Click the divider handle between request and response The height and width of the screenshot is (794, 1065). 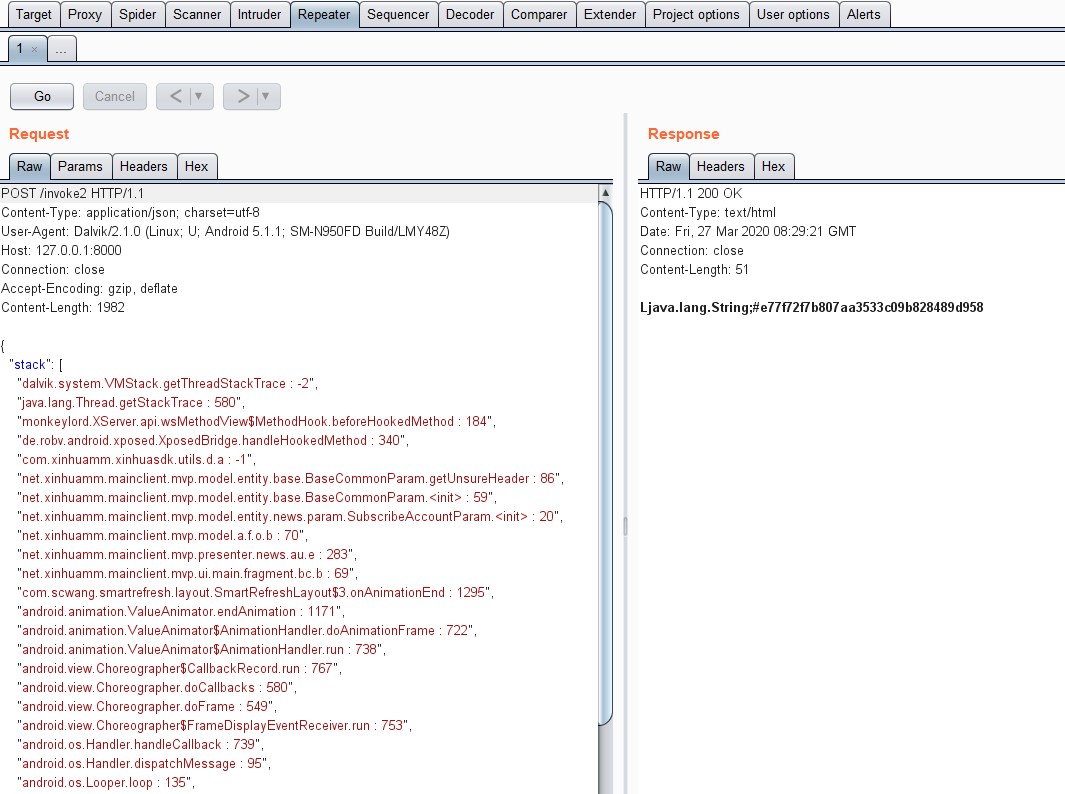(x=625, y=526)
